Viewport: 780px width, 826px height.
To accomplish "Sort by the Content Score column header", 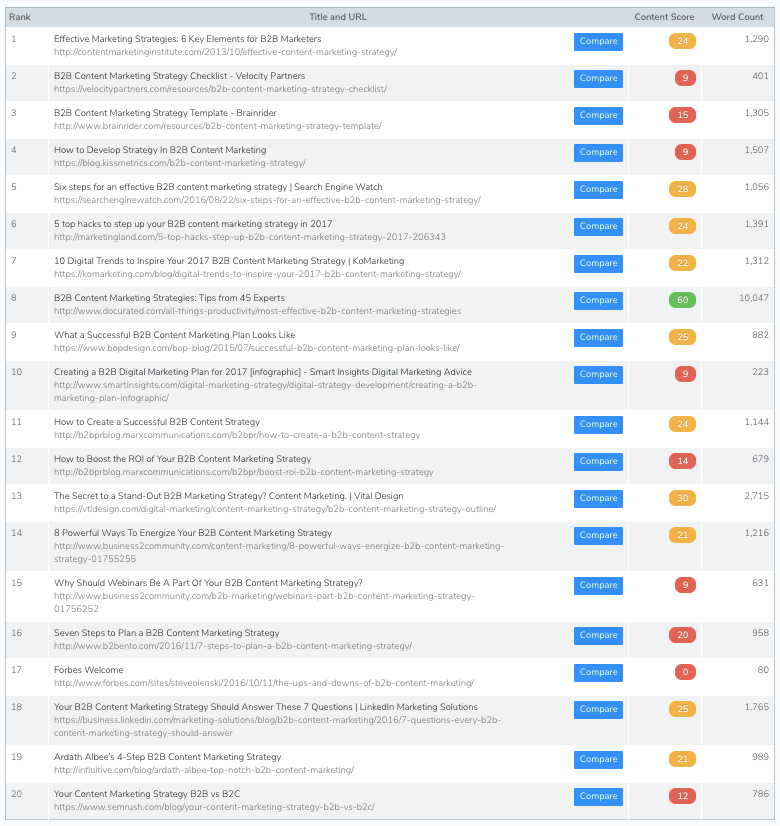I will click(663, 17).
